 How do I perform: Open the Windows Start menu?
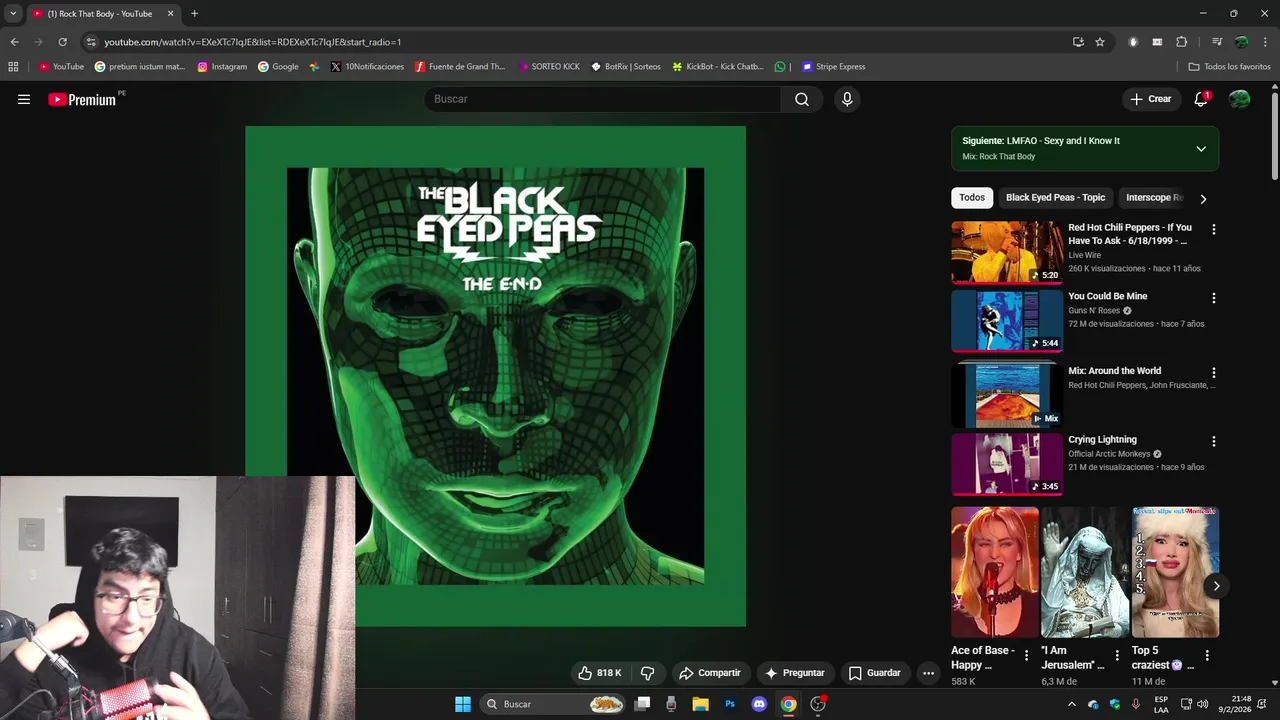pos(463,704)
